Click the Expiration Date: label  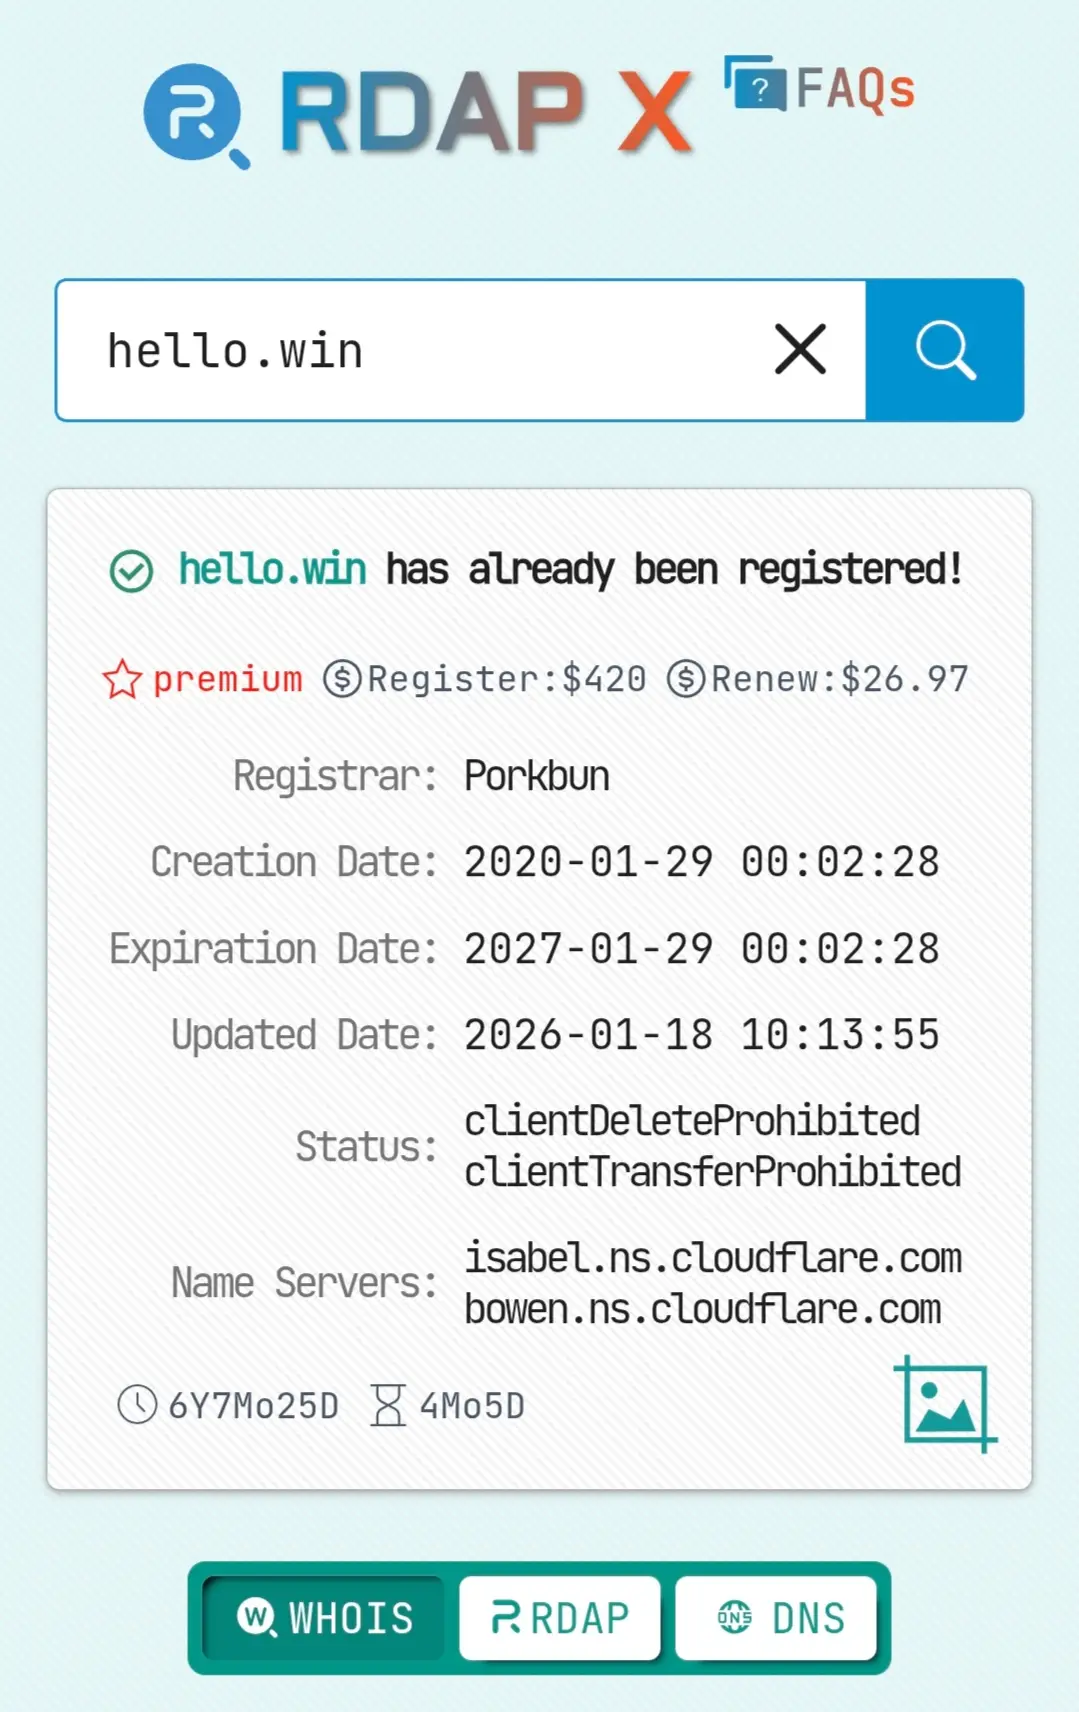click(273, 949)
